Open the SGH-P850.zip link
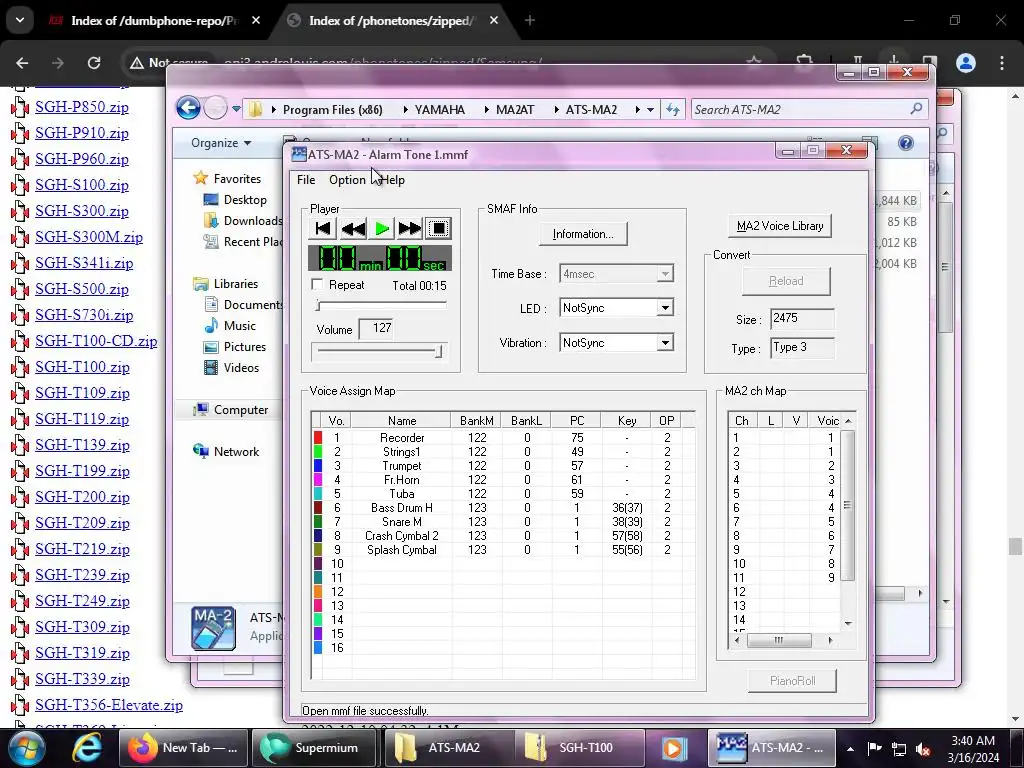Screen dimensions: 1024x768 point(82,107)
